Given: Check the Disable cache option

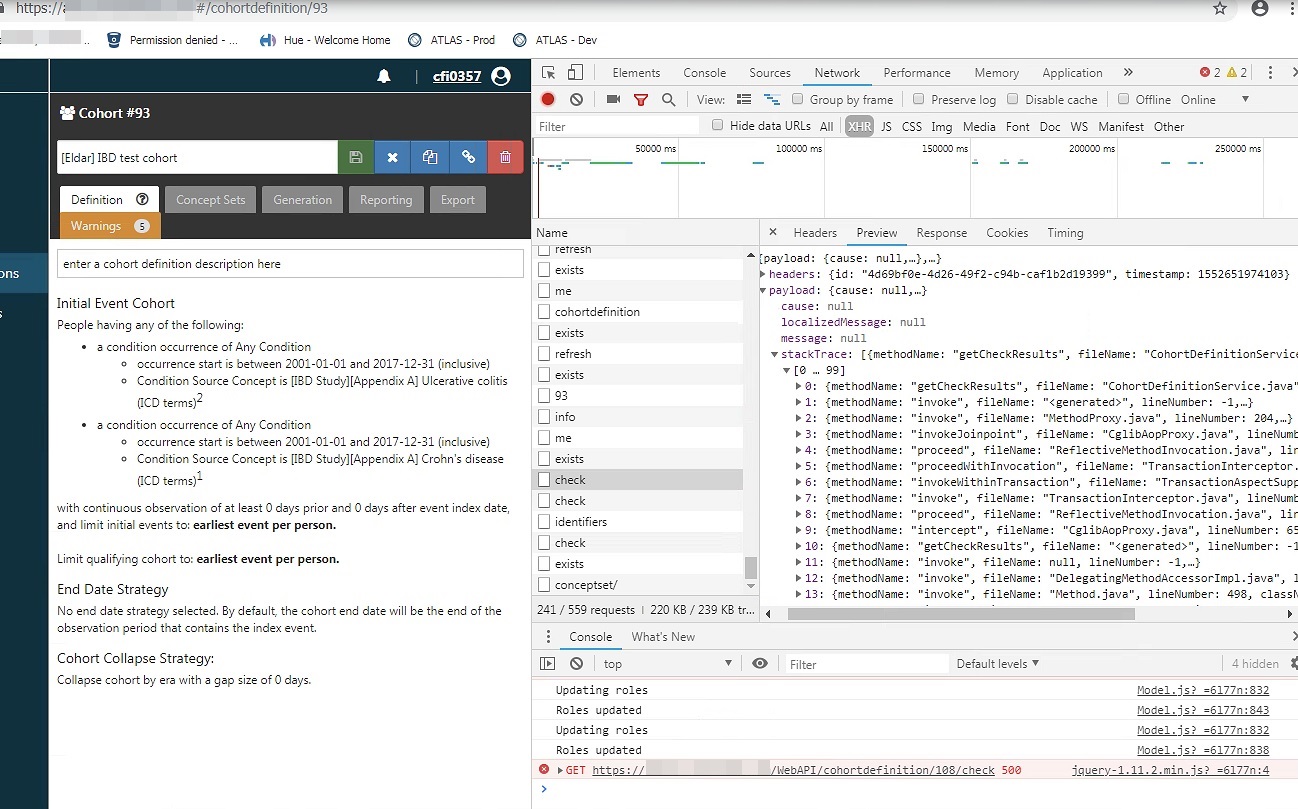Looking at the screenshot, I should point(1013,99).
